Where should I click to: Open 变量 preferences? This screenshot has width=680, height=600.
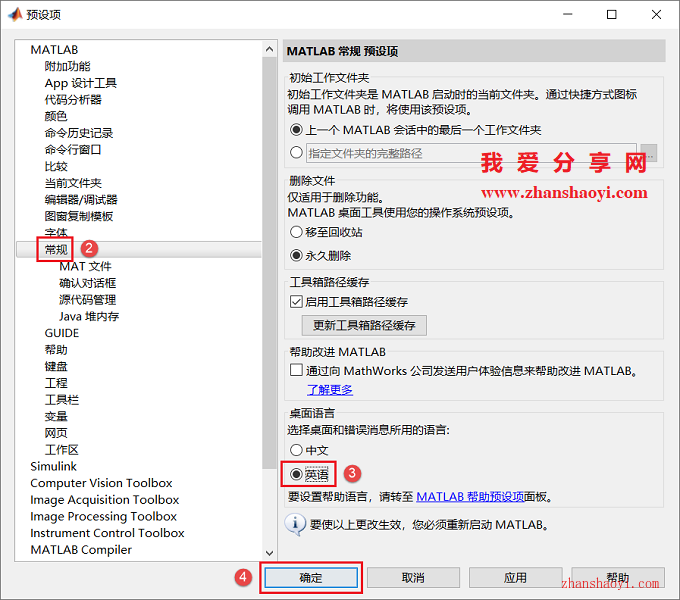[x=56, y=416]
